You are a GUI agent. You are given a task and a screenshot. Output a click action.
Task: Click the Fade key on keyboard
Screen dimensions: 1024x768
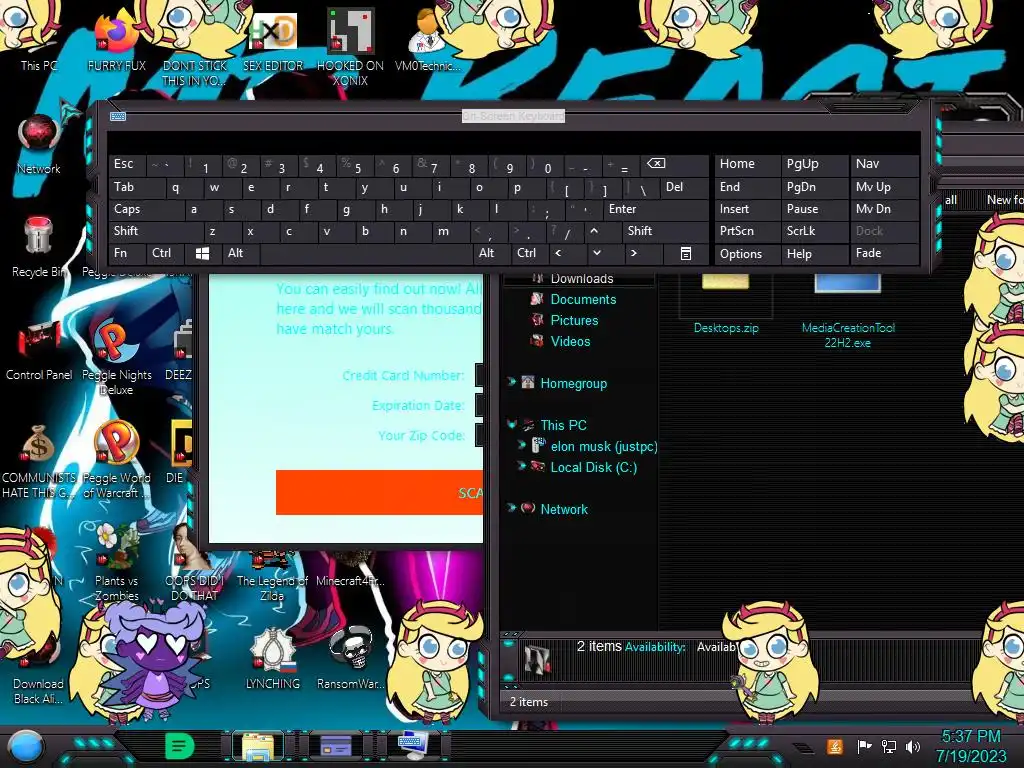884,253
